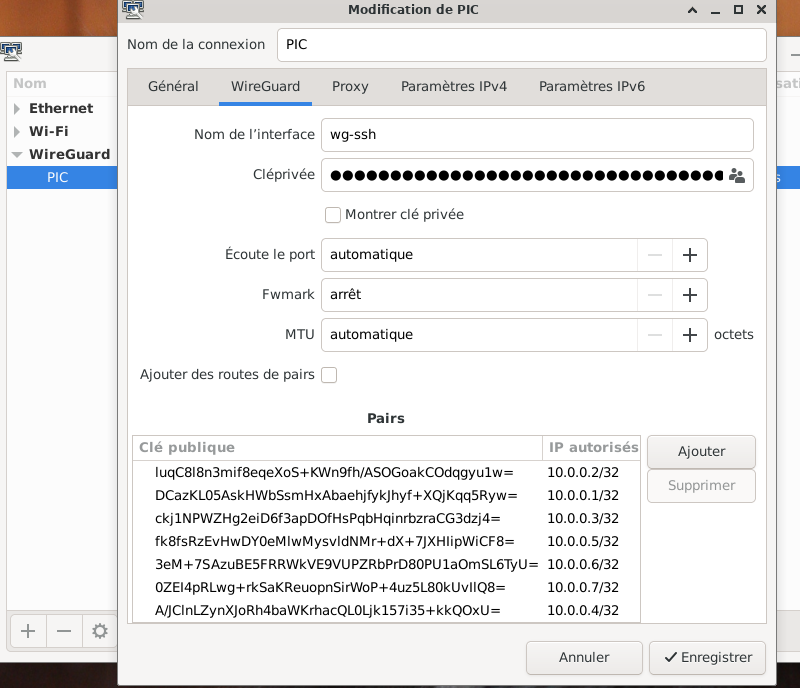This screenshot has width=800, height=688.
Task: Open the Paramètres IPv4 tab
Action: [453, 86]
